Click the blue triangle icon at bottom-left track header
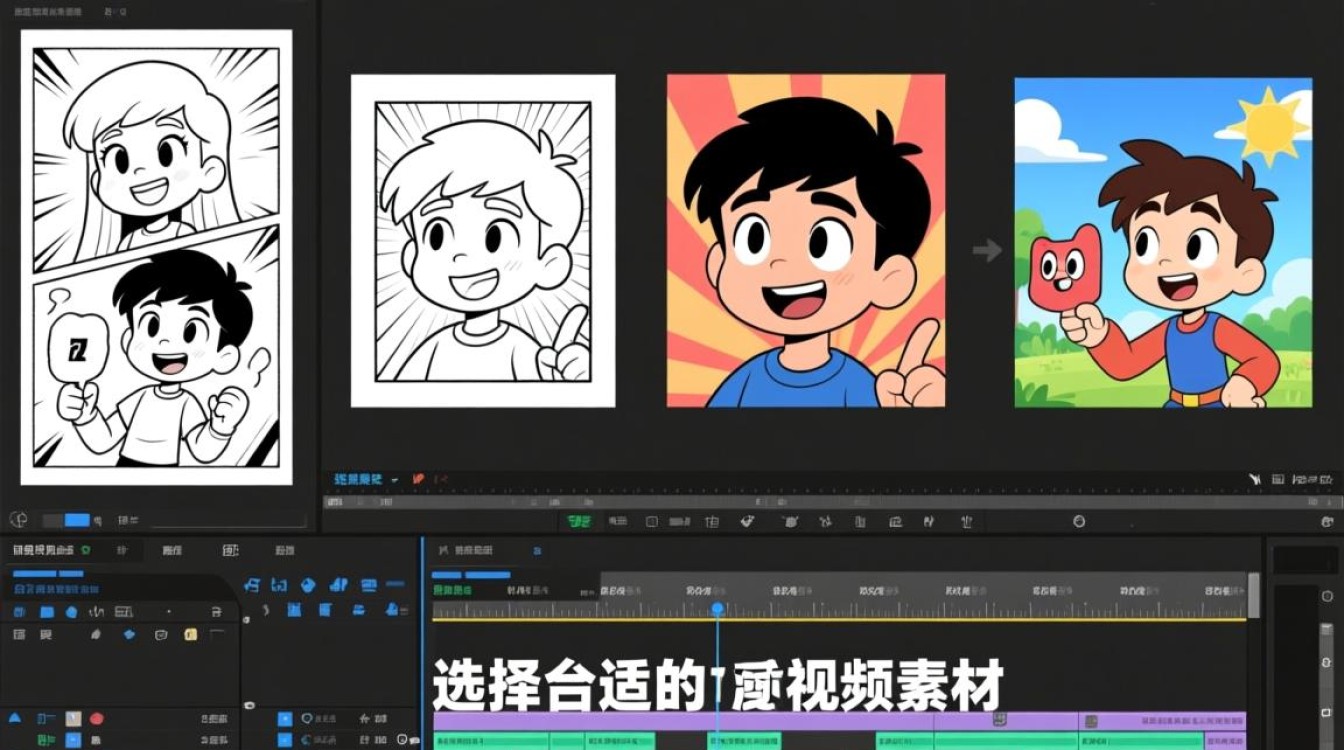The image size is (1344, 750). pyautogui.click(x=15, y=718)
